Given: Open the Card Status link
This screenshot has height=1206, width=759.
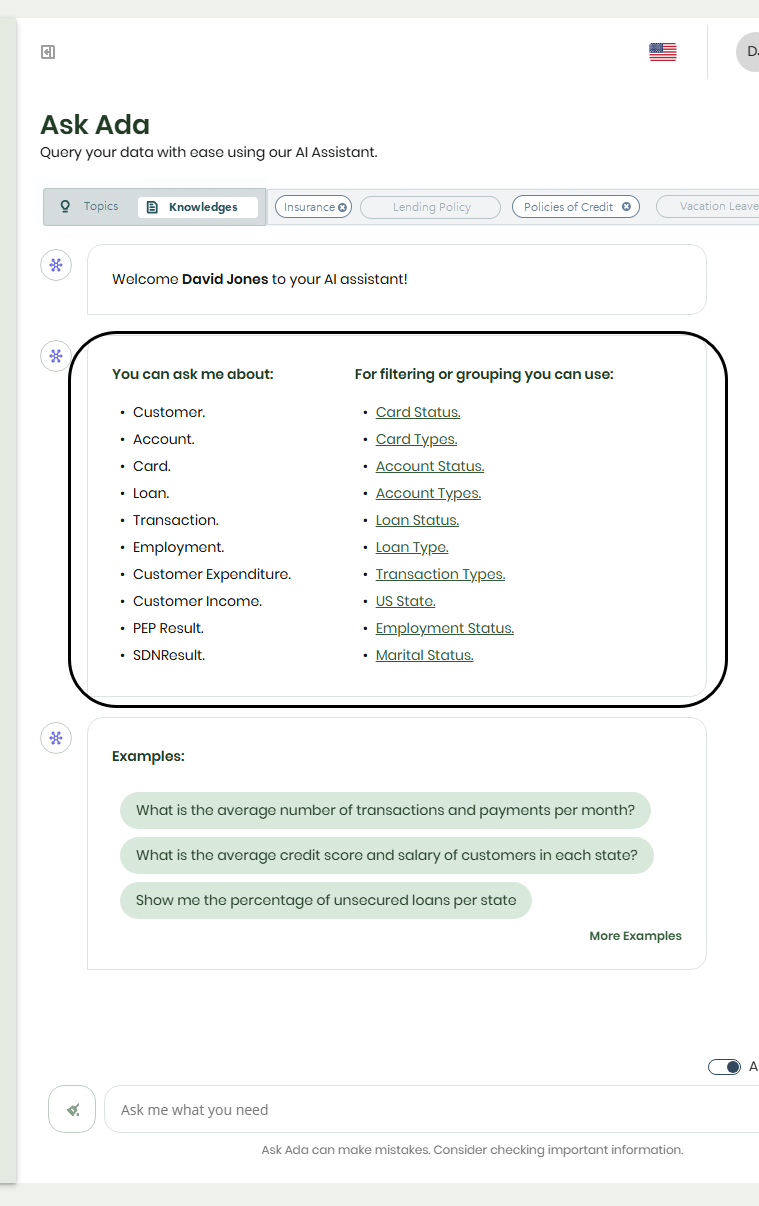Looking at the screenshot, I should (x=417, y=412).
